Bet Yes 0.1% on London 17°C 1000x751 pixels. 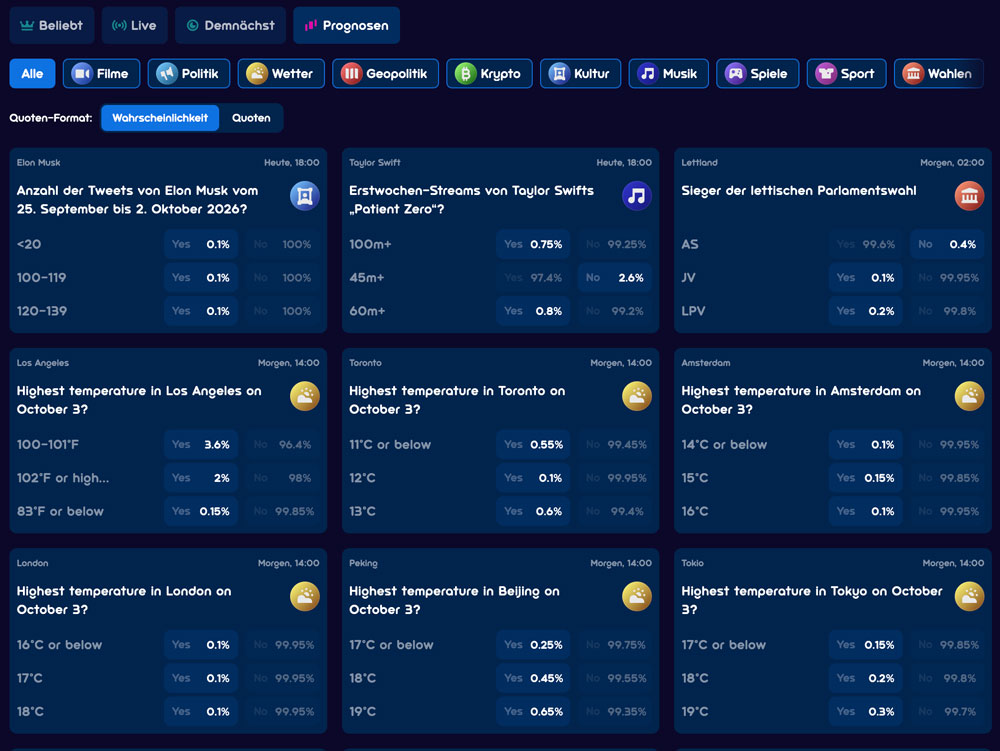(201, 678)
